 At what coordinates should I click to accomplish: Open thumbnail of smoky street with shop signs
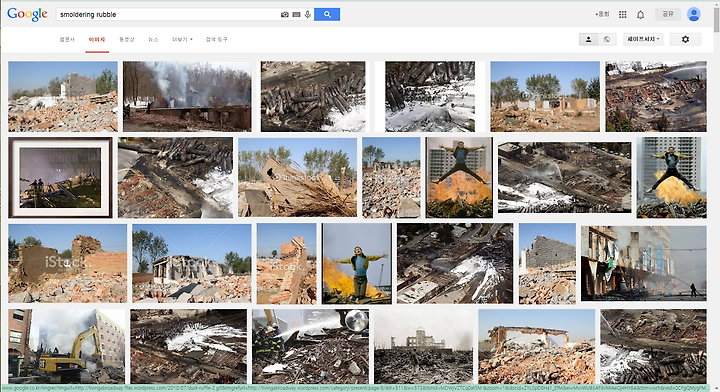pyautogui.click(x=644, y=263)
